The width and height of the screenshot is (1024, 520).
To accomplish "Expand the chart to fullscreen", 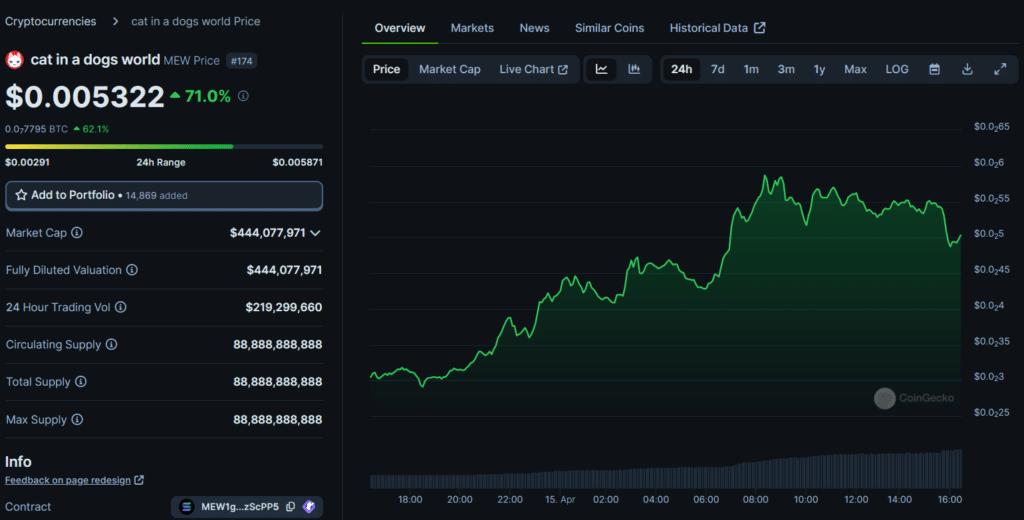I will tap(1000, 69).
